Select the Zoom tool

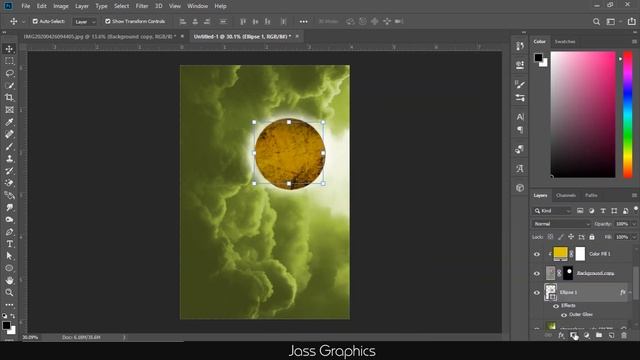click(x=9, y=293)
